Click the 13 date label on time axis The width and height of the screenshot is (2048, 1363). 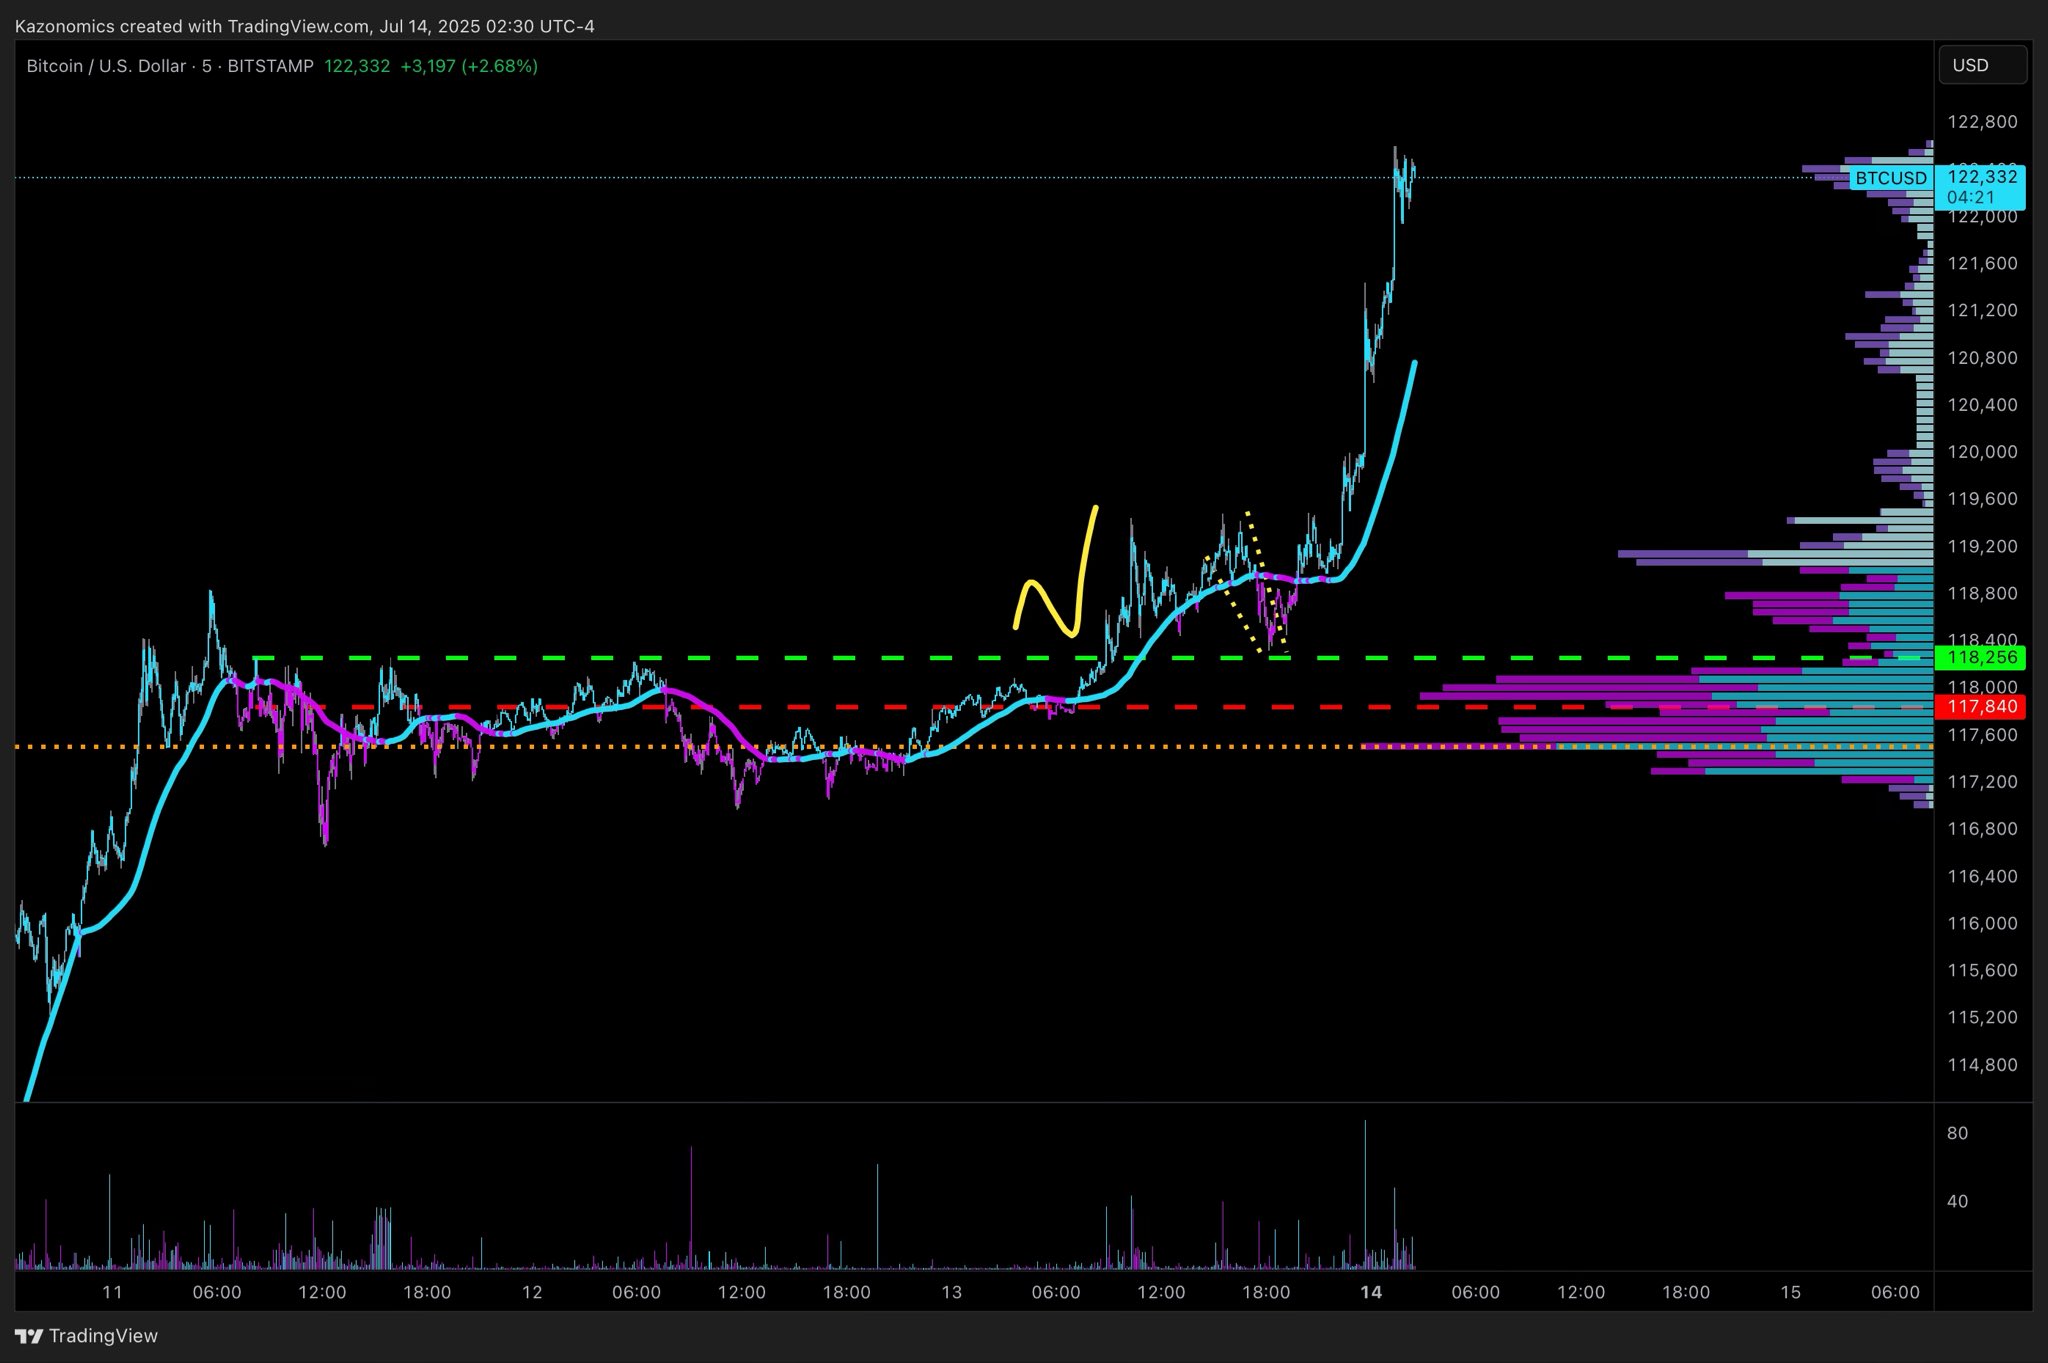(951, 1292)
